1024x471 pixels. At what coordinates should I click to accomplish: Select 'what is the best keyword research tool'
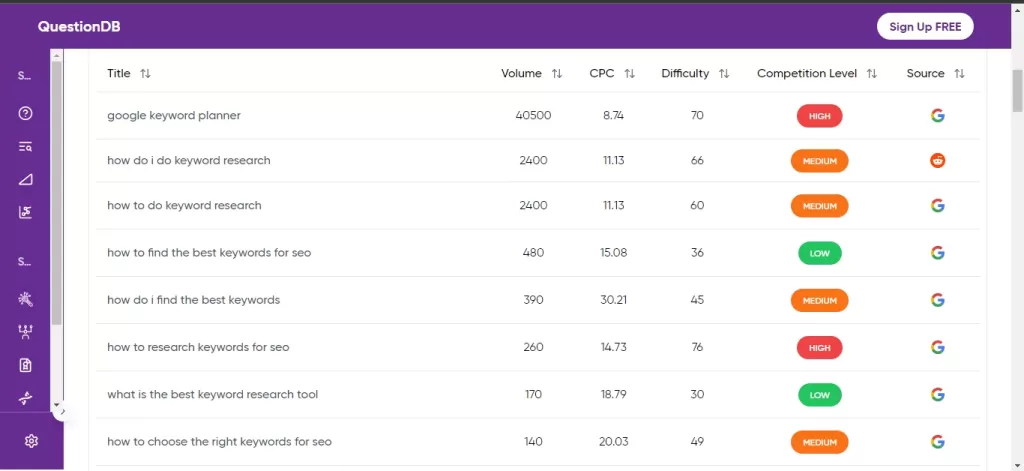212,394
